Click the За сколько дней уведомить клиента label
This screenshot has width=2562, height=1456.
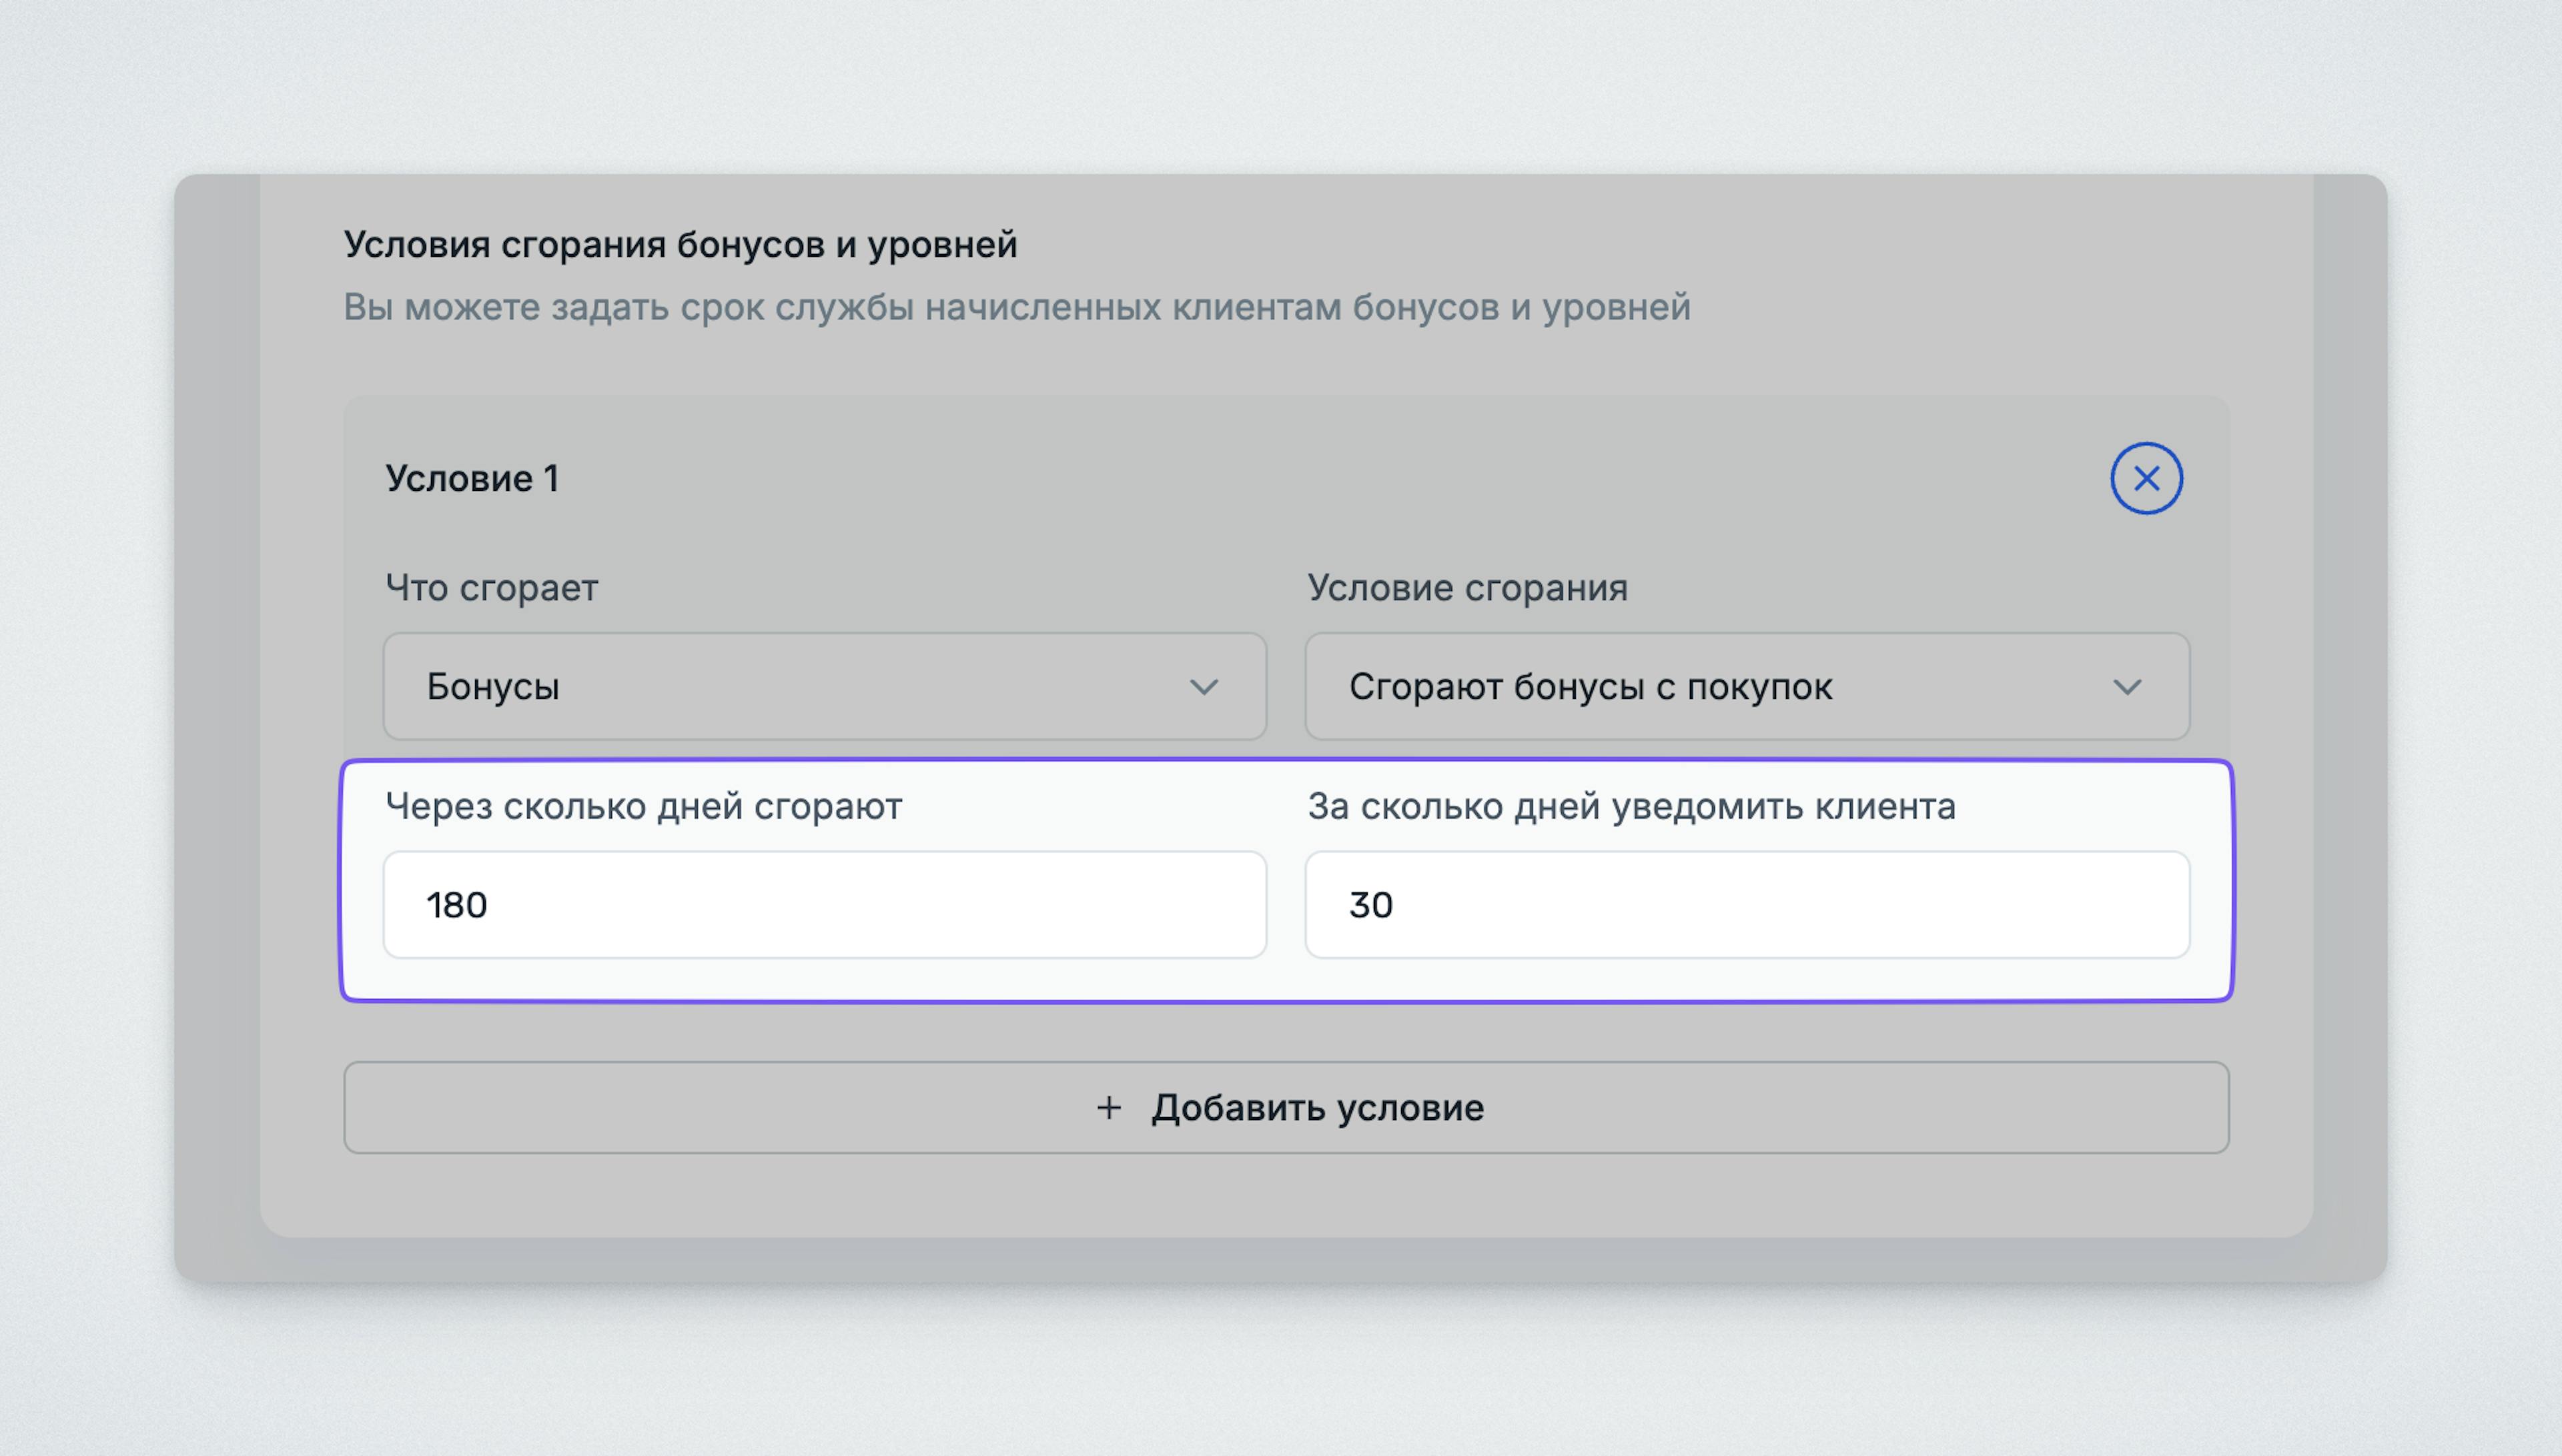point(1630,805)
